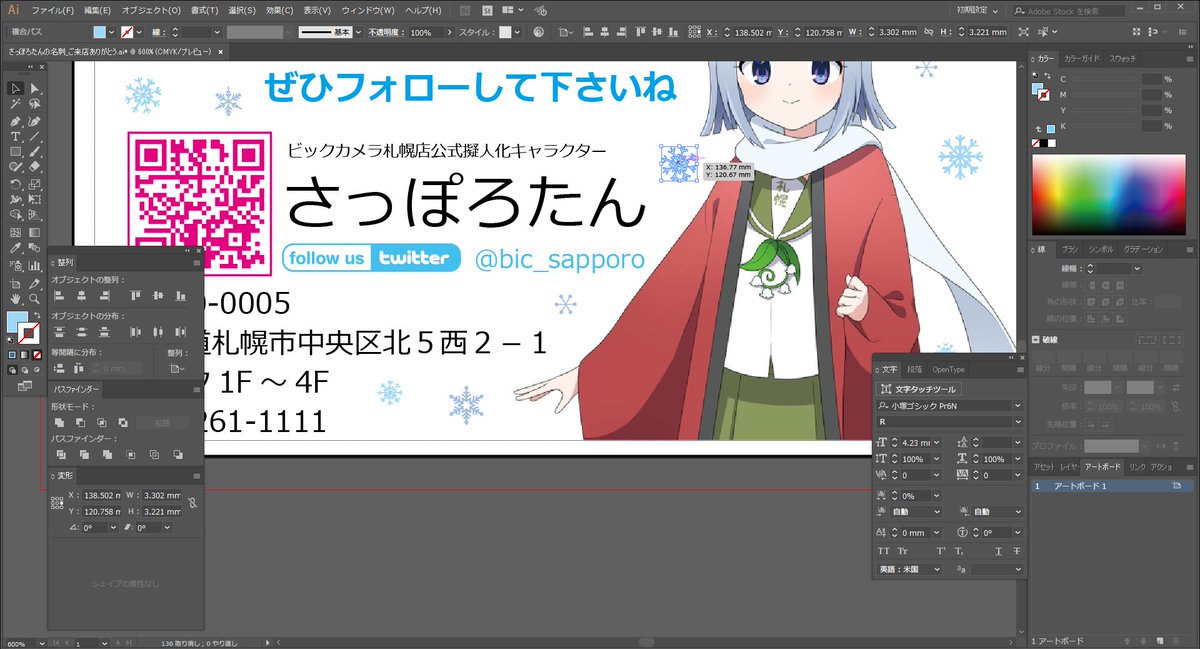Delete artboard trash icon
The image size is (1200, 649).
tap(1176, 640)
